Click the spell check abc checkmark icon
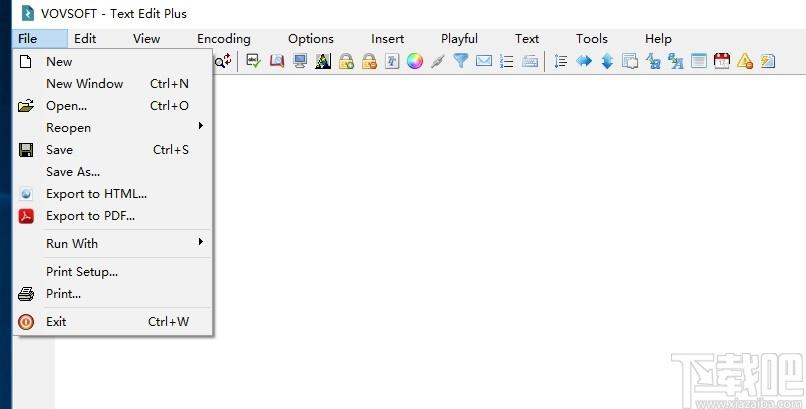 [253, 61]
